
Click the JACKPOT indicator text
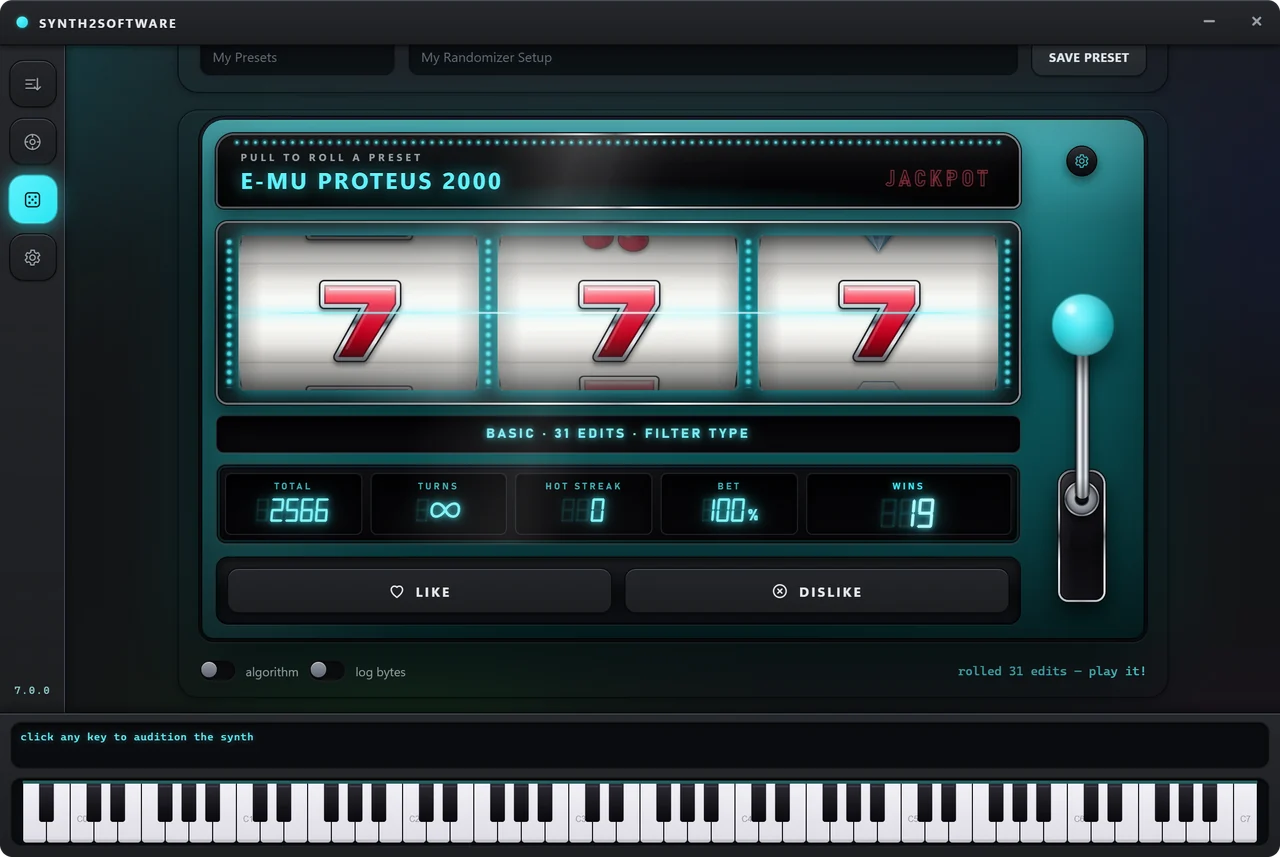(937, 179)
